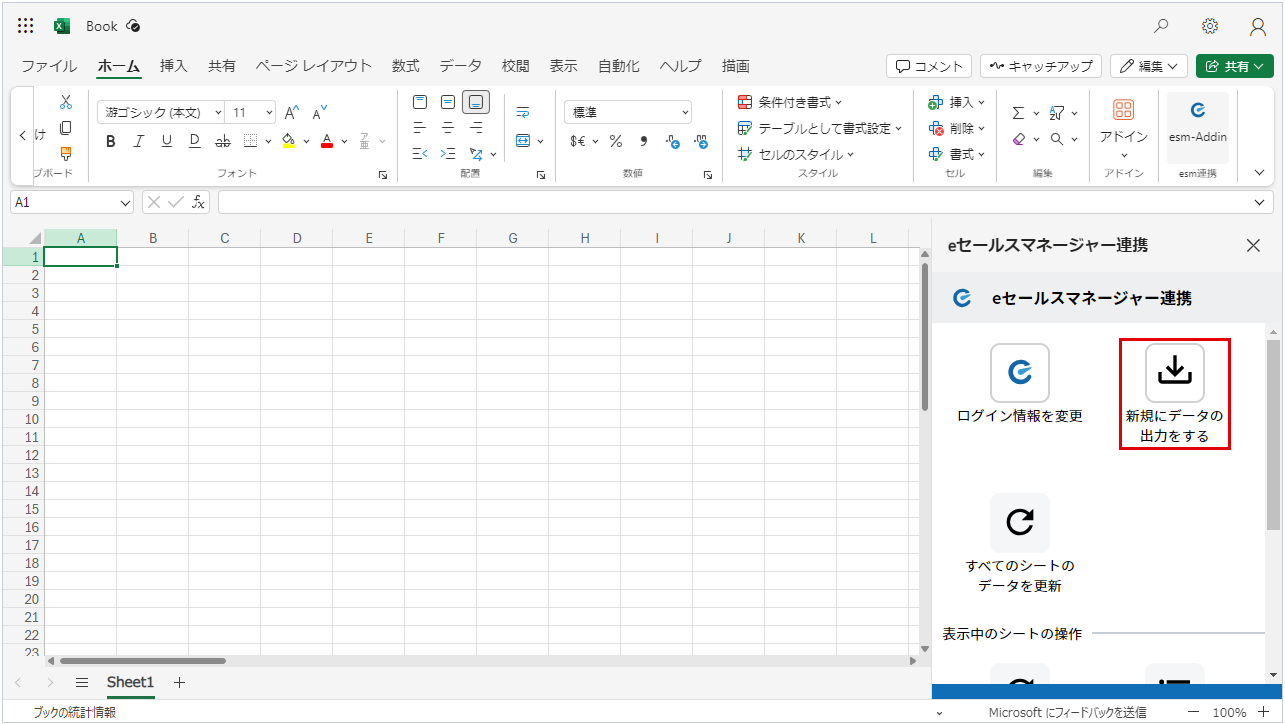Click the Cut scissors icon

coord(66,102)
